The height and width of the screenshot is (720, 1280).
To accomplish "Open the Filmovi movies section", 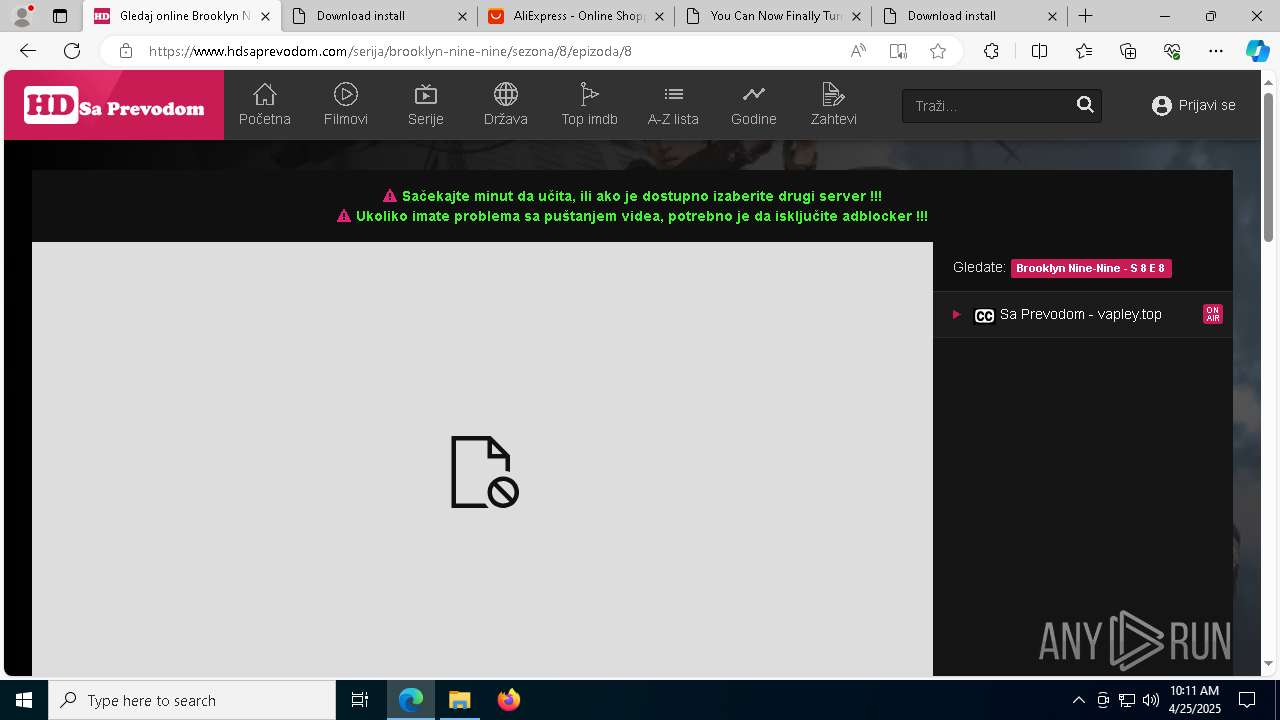I will pos(346,105).
